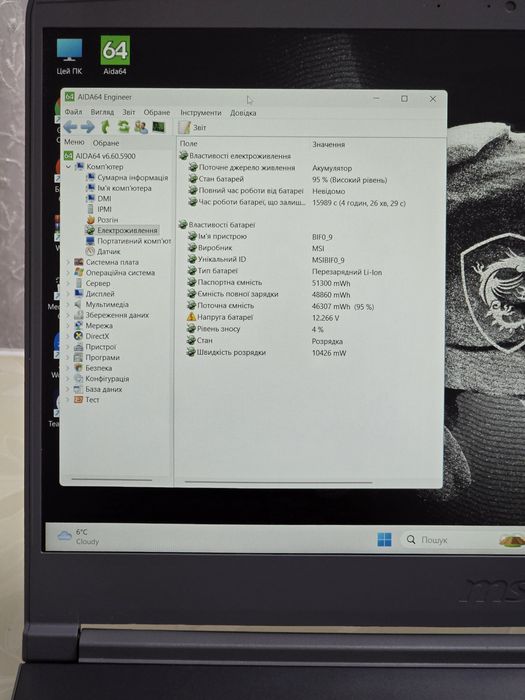Click the Пристрої node icon
Image resolution: width=525 pixels, height=700 pixels.
[x=79, y=347]
